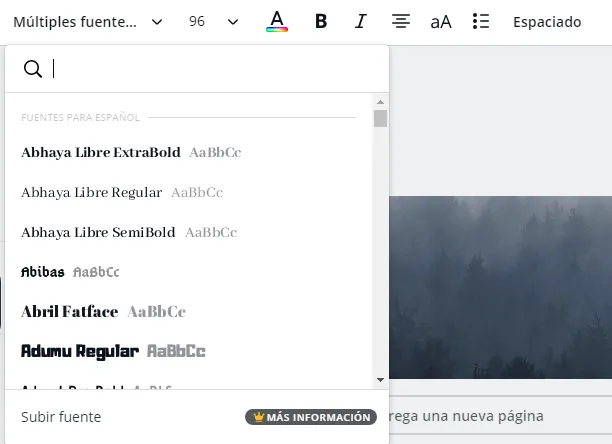Click the magnifier search icon
The width and height of the screenshot is (612, 444).
coord(33,69)
